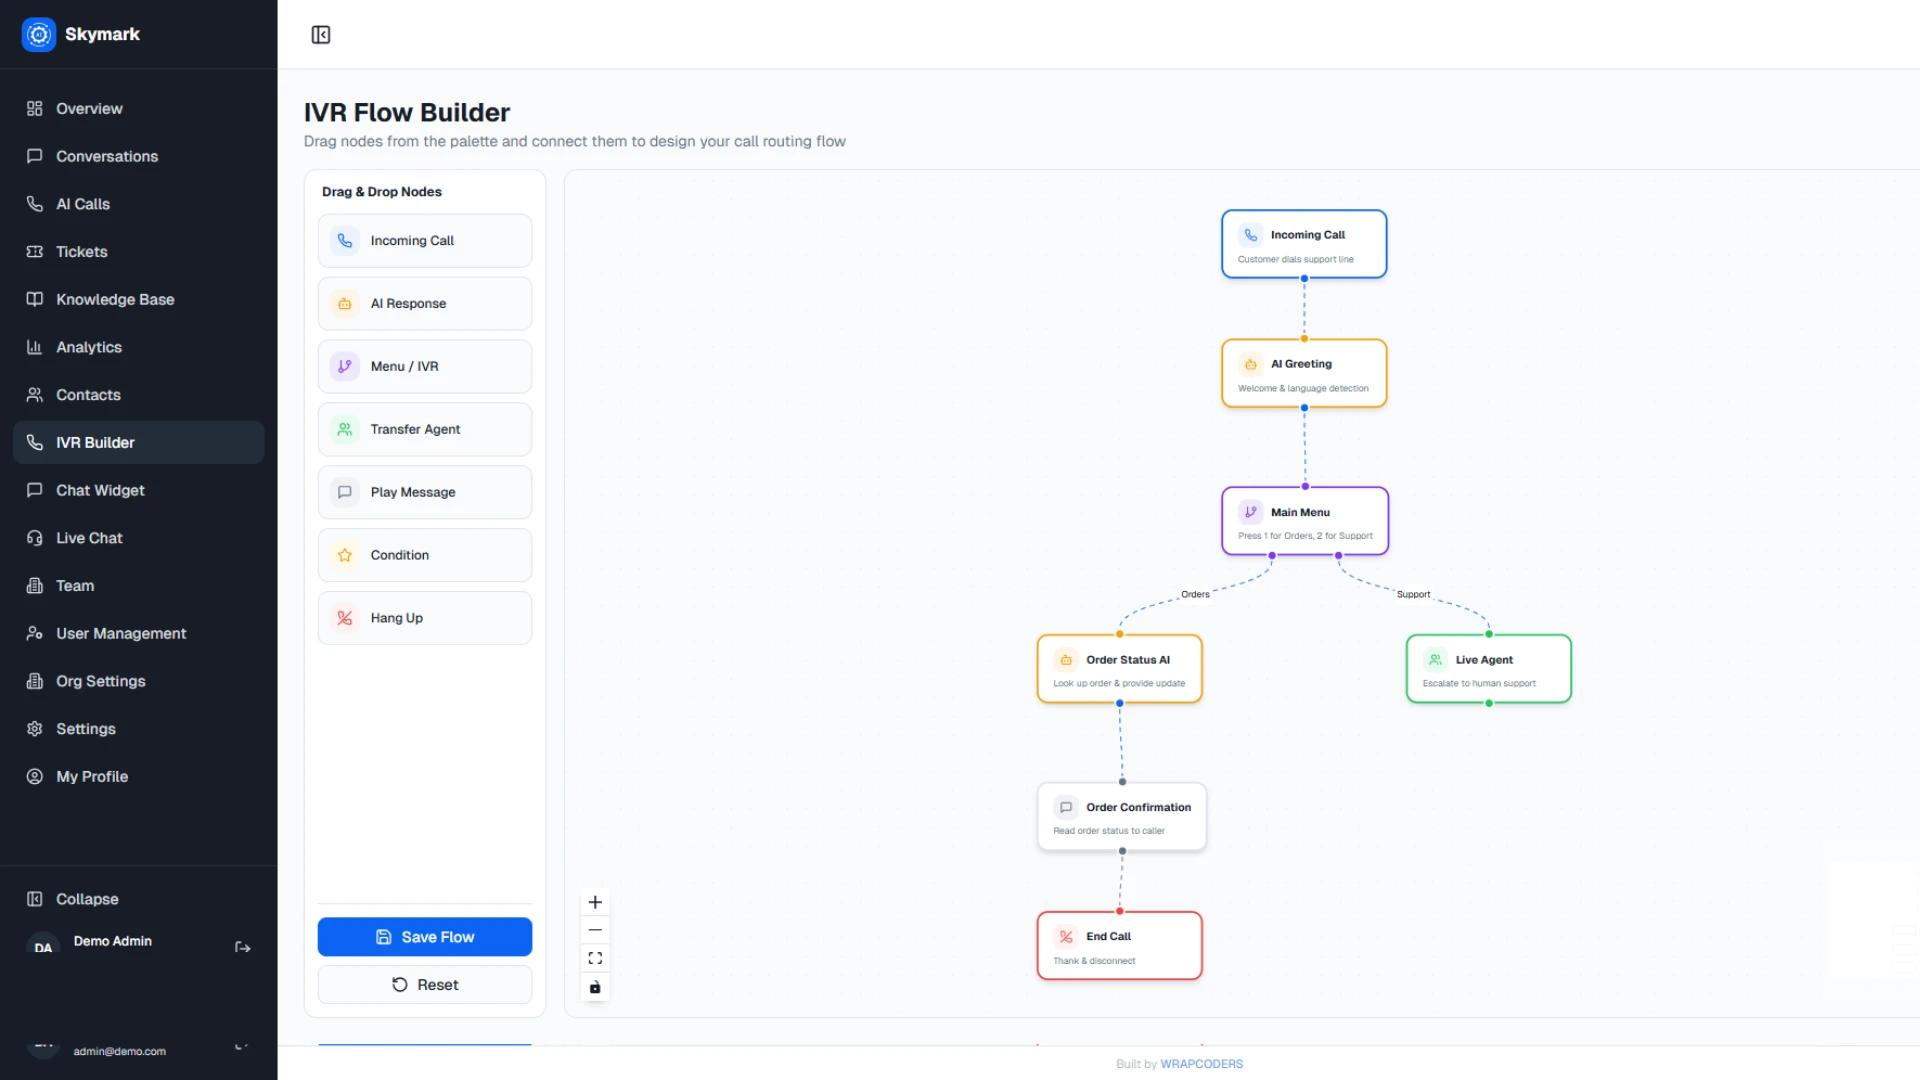This screenshot has height=1080, width=1920.
Task: Click Read order status to caller
Action: point(1109,831)
